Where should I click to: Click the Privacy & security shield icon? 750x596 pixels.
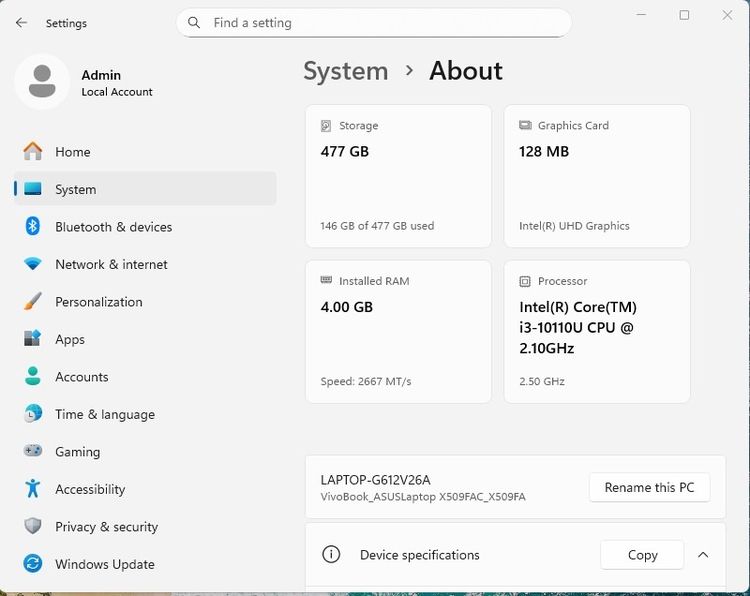pyautogui.click(x=33, y=526)
